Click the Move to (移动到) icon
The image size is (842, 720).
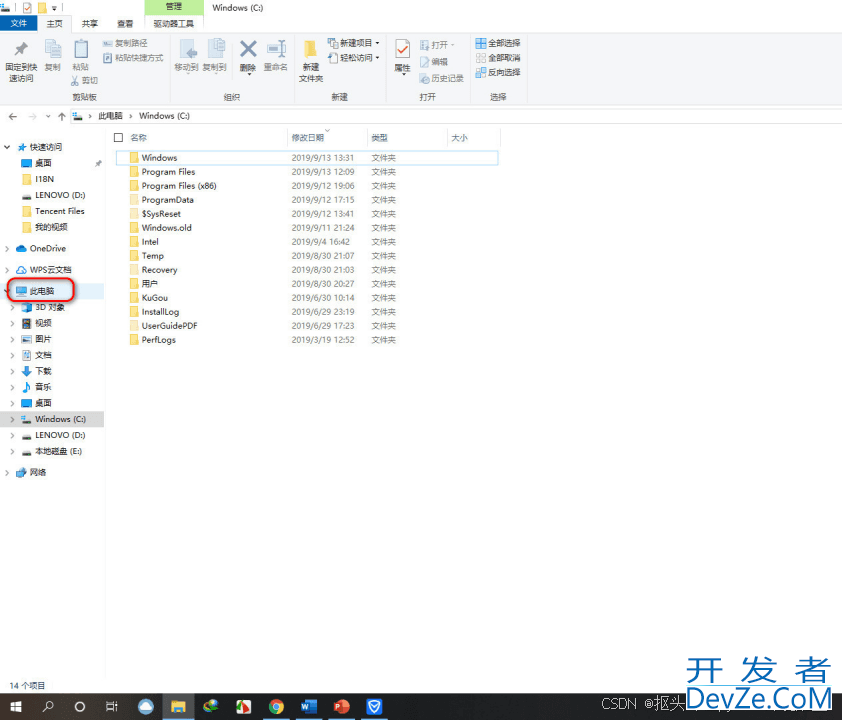pyautogui.click(x=187, y=49)
